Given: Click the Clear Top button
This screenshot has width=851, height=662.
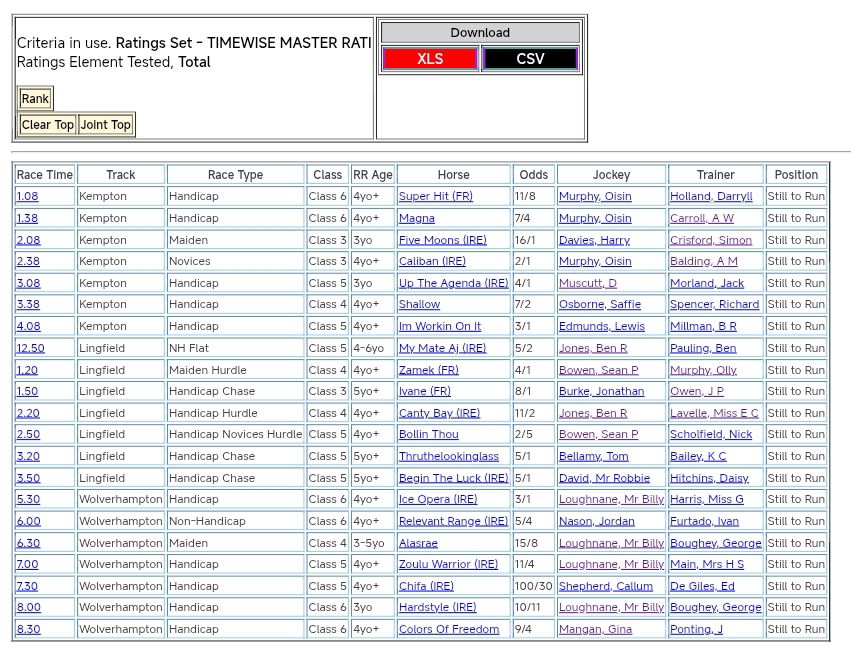Looking at the screenshot, I should (x=48, y=125).
